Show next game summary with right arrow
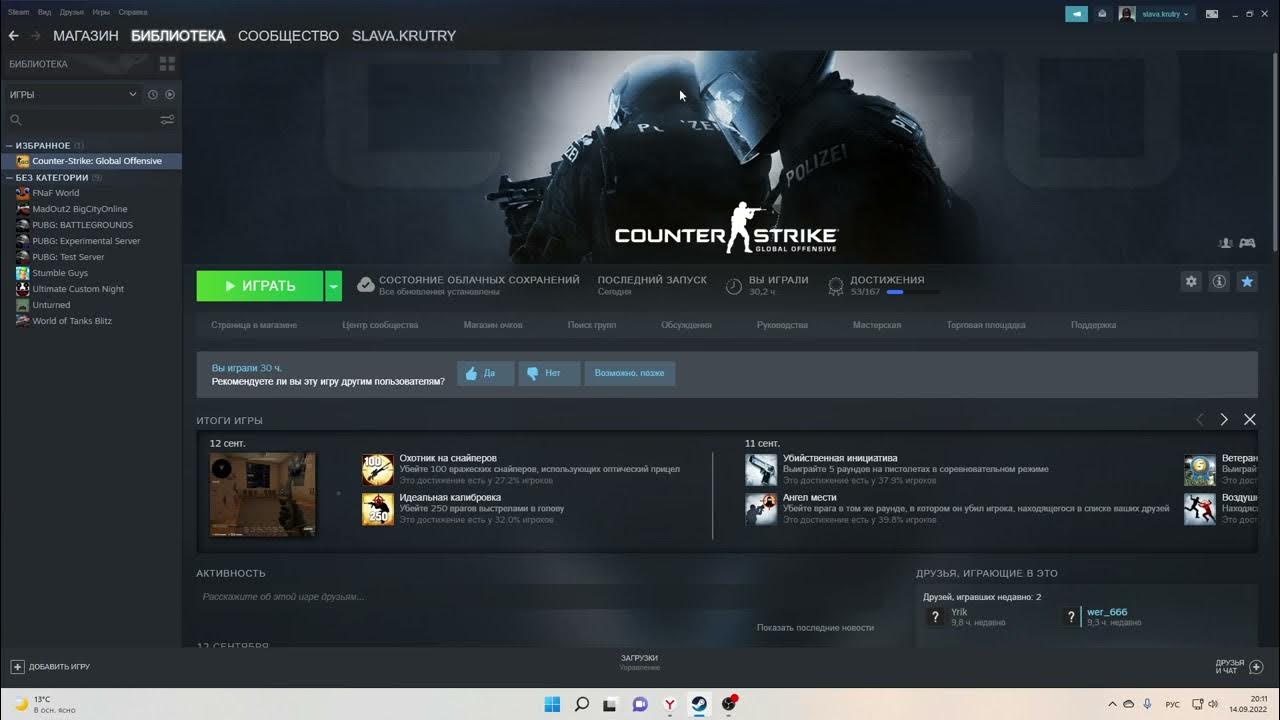 1224,420
